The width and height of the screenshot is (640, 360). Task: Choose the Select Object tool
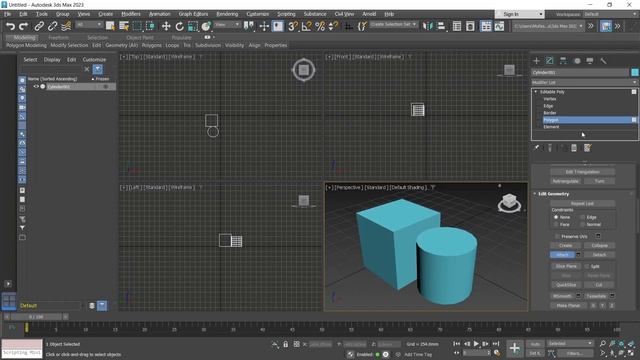tap(110, 27)
